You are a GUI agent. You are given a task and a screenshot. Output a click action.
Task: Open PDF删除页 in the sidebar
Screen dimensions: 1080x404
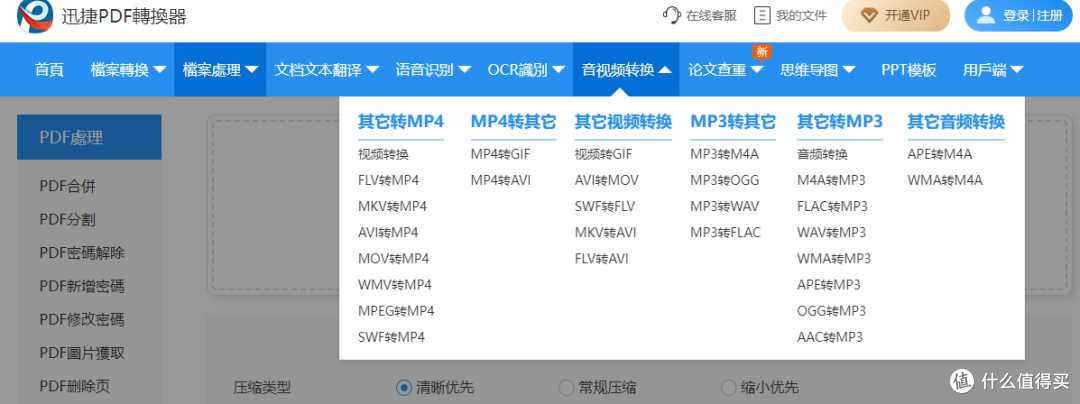[x=74, y=386]
